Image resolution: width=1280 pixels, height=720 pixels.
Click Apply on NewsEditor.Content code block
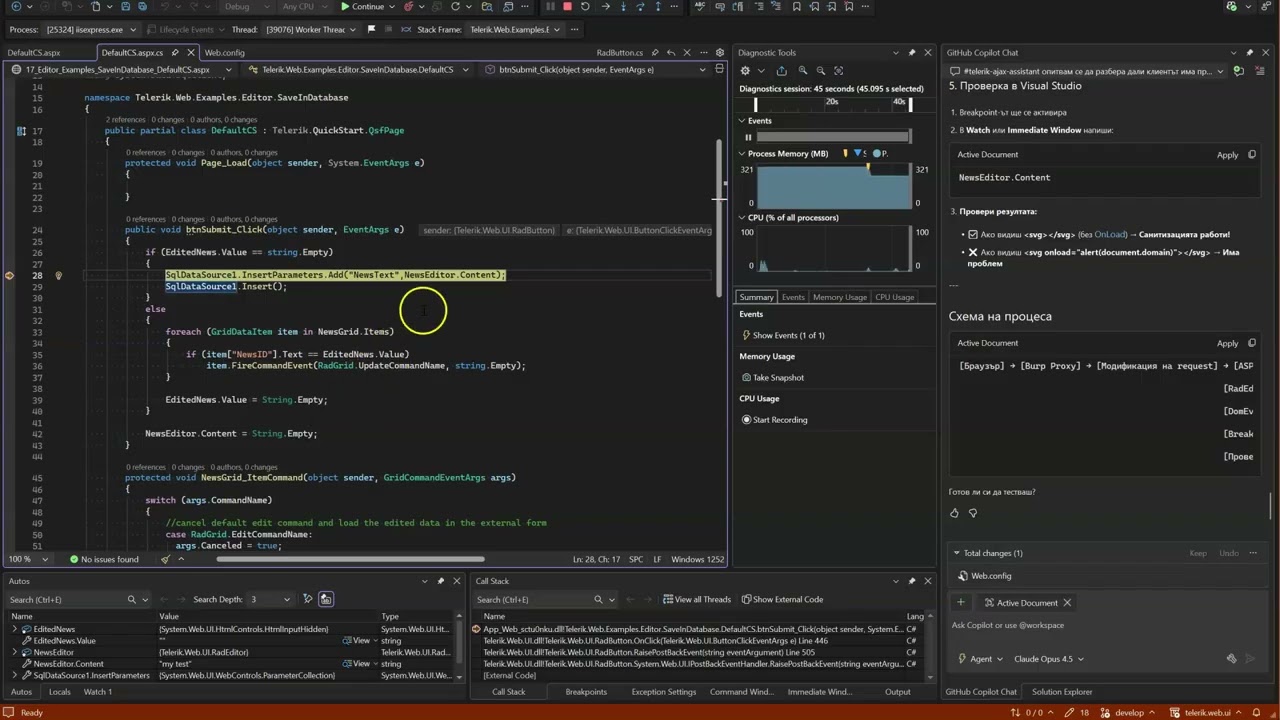(x=1227, y=155)
